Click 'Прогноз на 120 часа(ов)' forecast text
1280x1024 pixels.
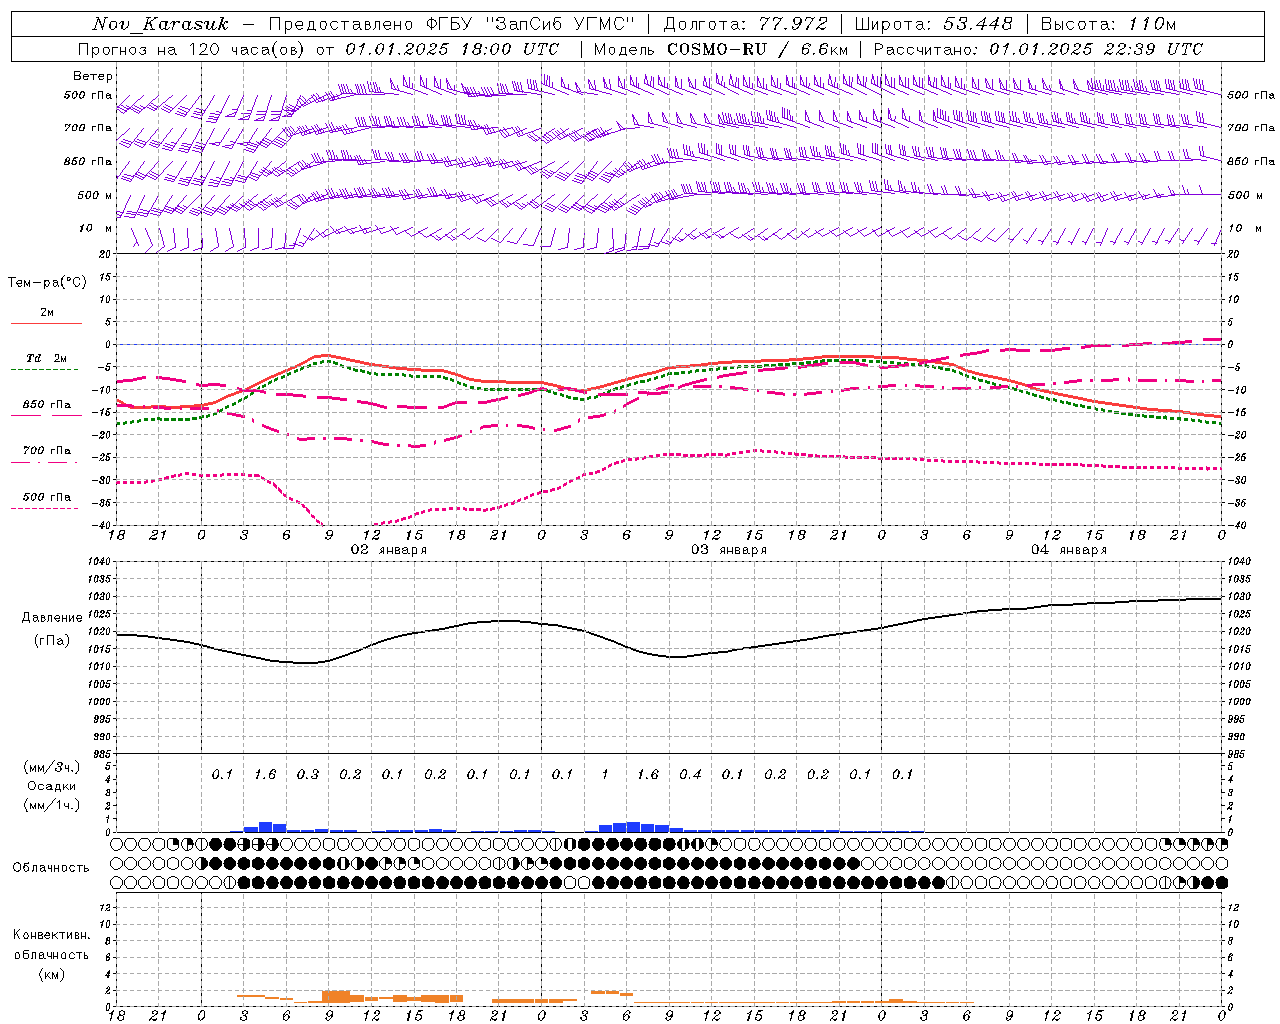(192, 49)
